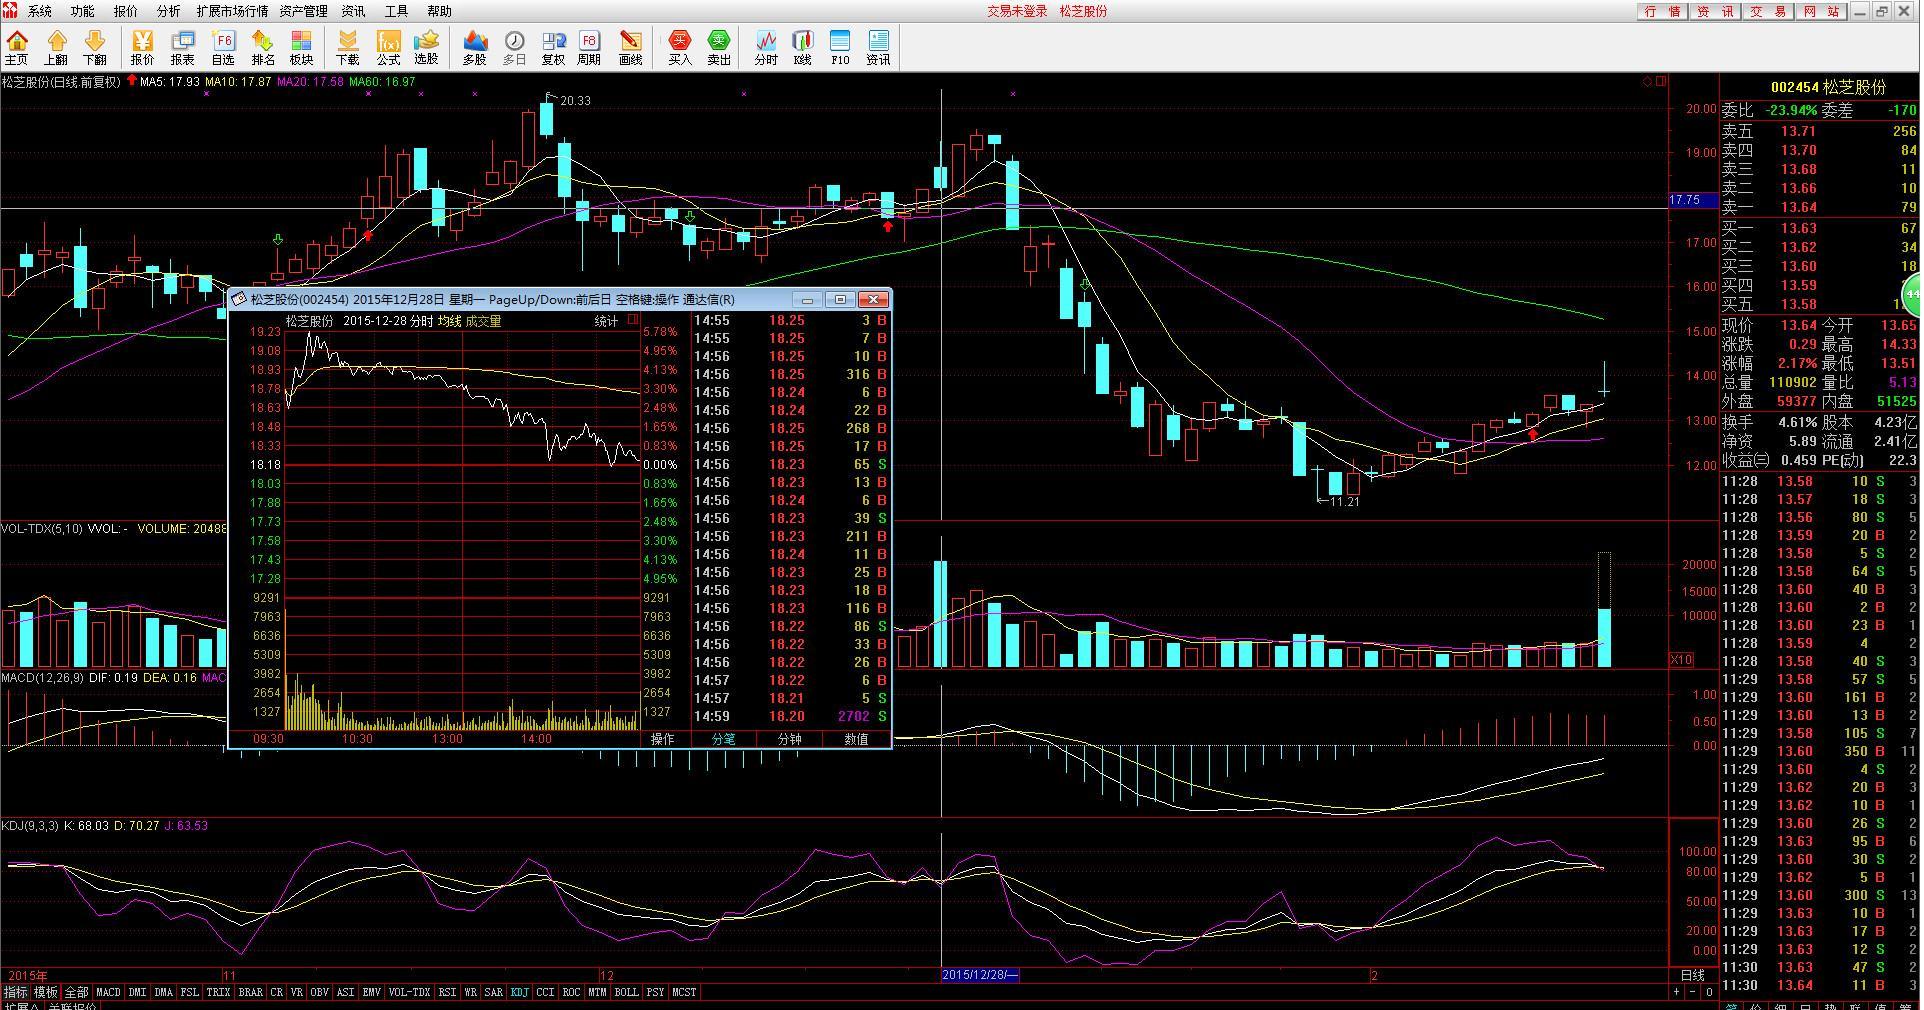Open the F10 company info icon
Image resolution: width=1924 pixels, height=1010 pixels.
[x=840, y=47]
